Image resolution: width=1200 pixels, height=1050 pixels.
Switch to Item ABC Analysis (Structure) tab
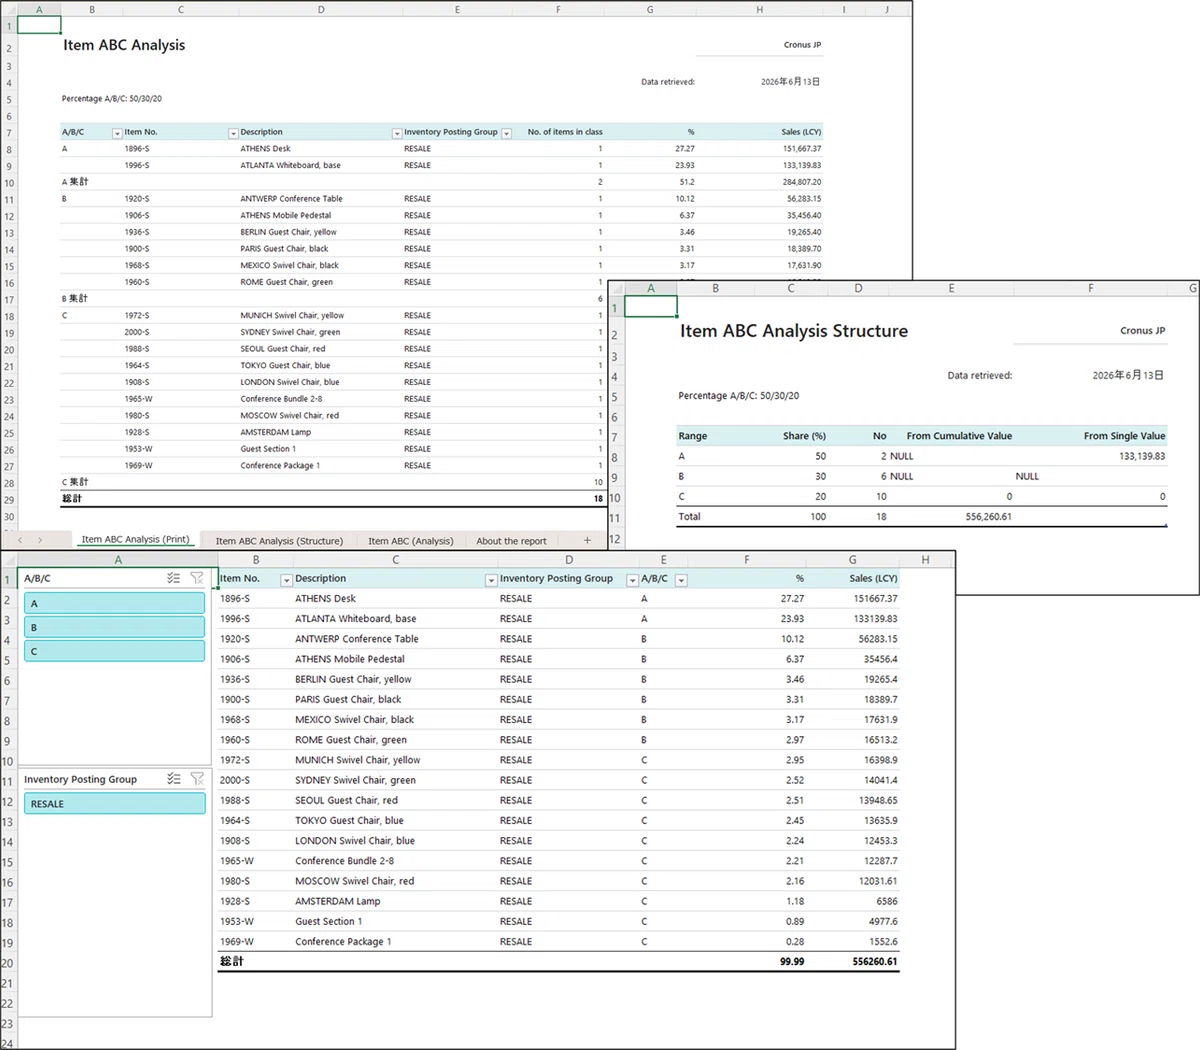[279, 541]
